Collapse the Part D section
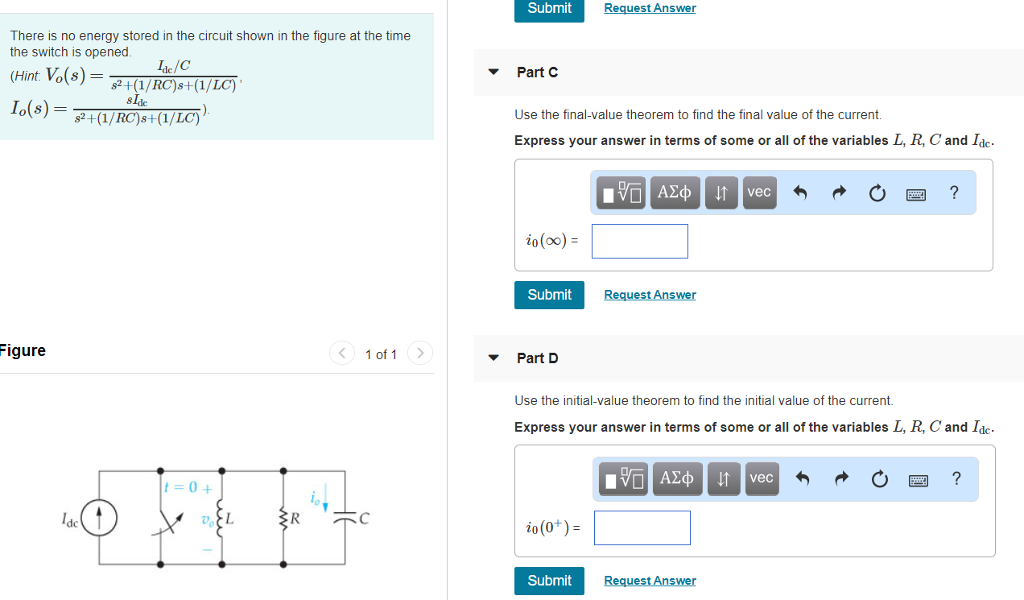The height and width of the screenshot is (600, 1024). pyautogui.click(x=493, y=358)
